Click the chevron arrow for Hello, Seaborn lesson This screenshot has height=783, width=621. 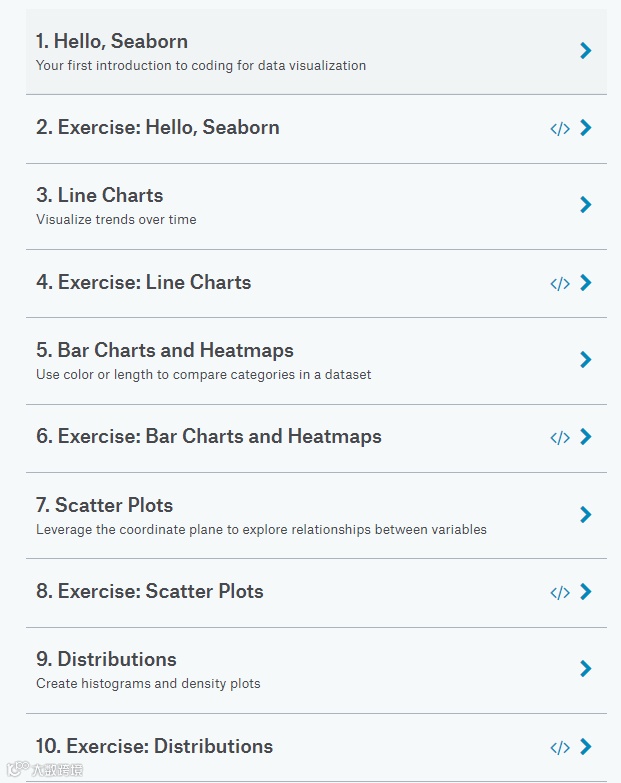pos(586,51)
